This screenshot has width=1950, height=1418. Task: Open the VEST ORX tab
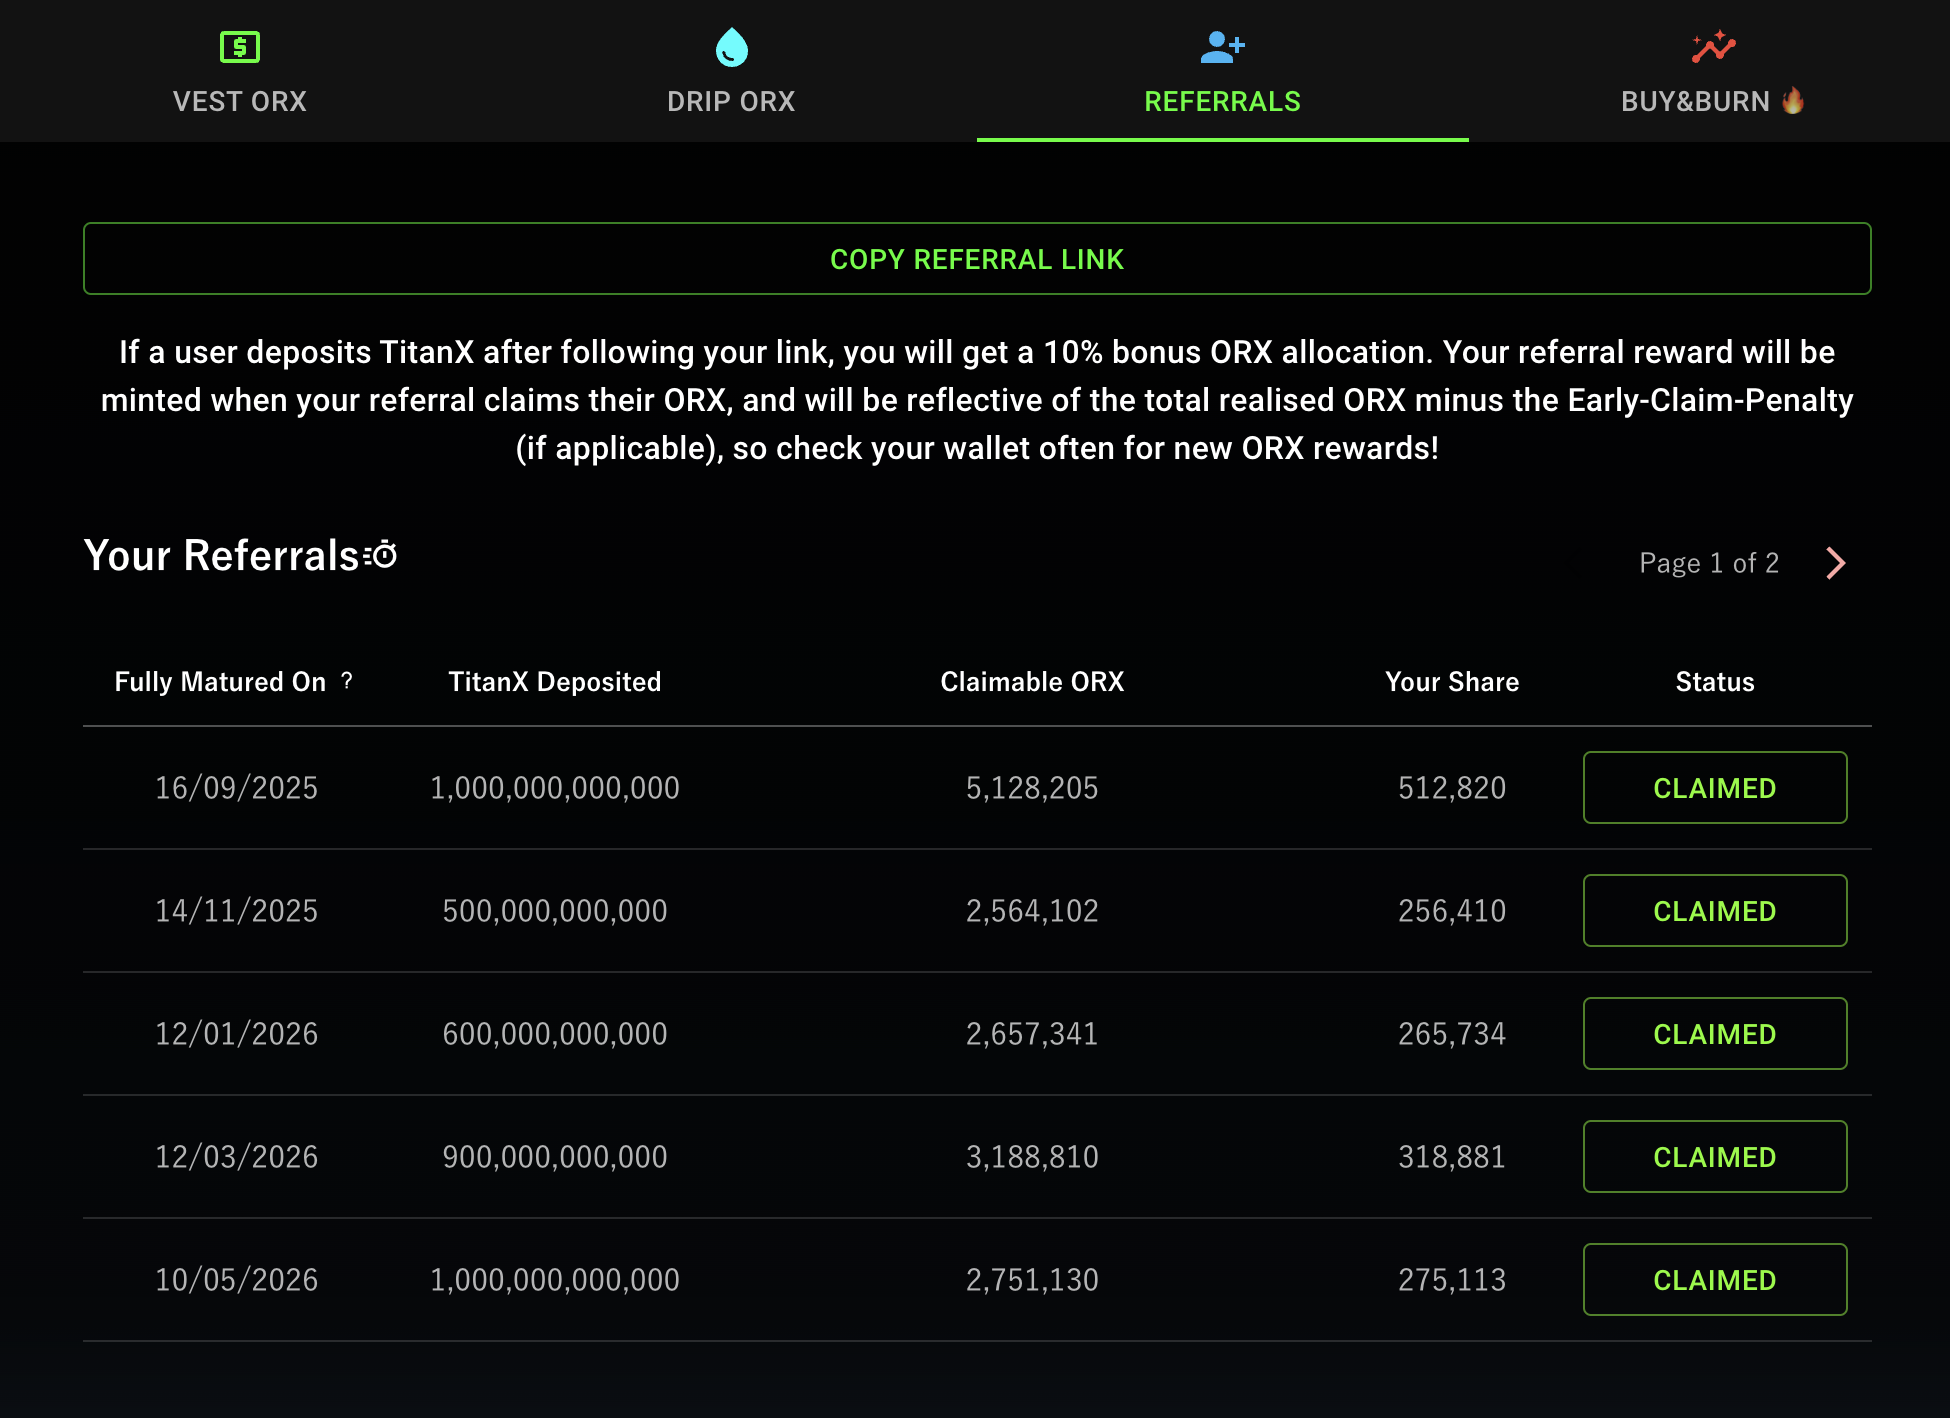point(240,101)
